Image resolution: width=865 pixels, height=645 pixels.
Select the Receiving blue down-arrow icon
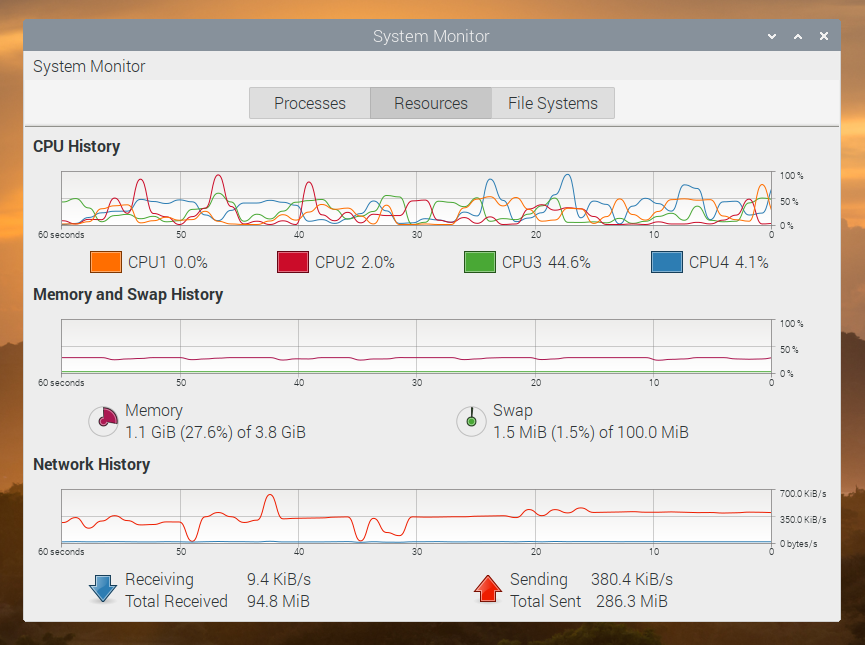tap(102, 589)
